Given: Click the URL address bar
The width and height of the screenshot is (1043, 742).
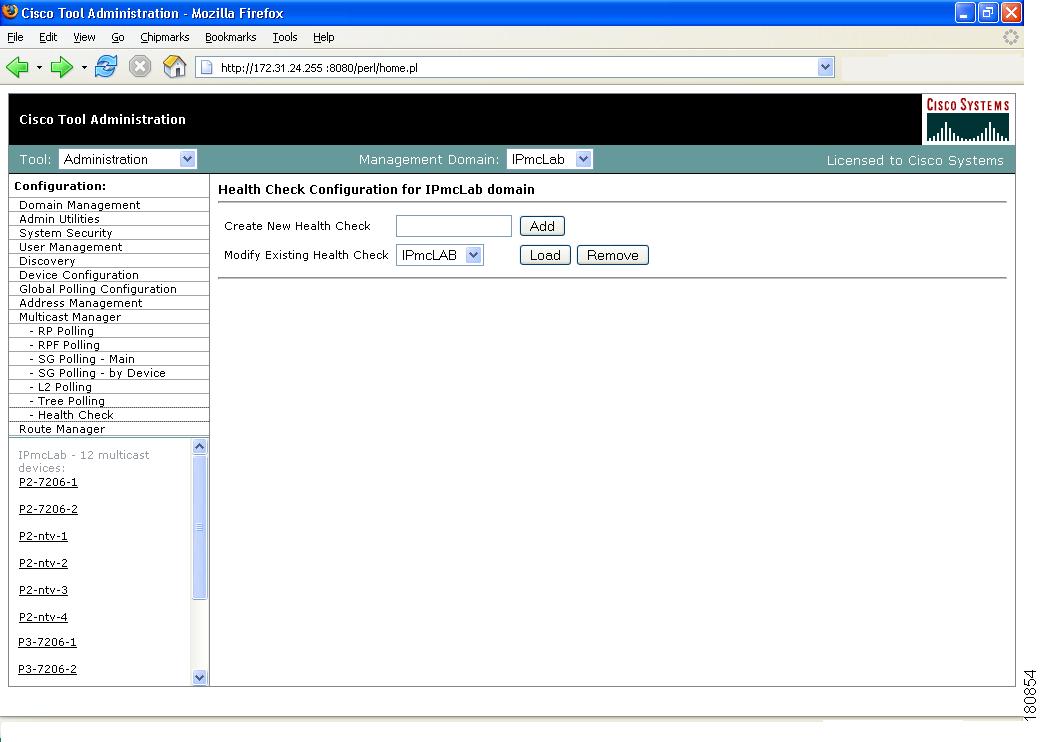Looking at the screenshot, I should tap(515, 67).
